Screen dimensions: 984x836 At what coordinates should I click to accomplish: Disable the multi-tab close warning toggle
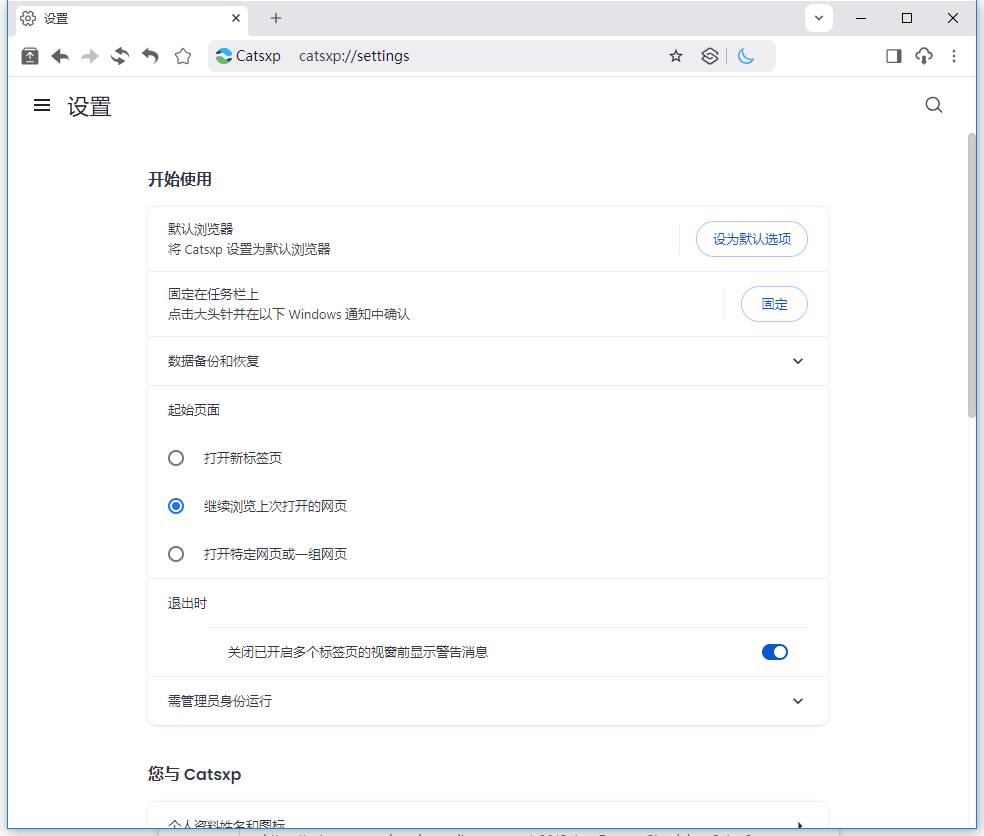[774, 651]
